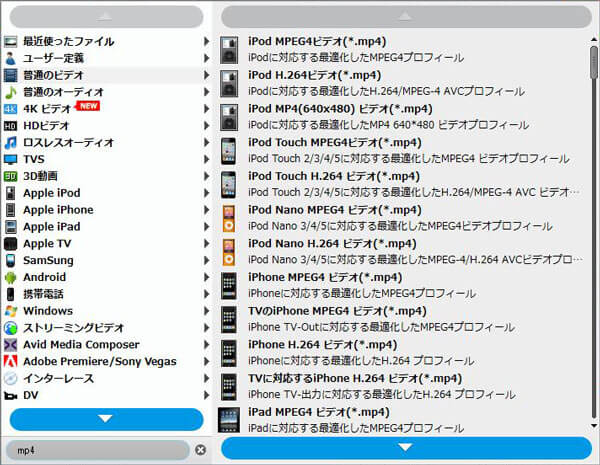Screen dimensions: 600x465
Task: Click the 3D video icon
Action: [11, 176]
